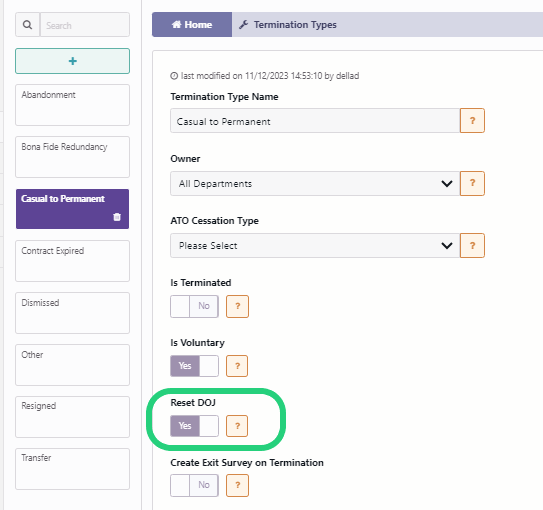Click the last modified timestamp text
The height and width of the screenshot is (510, 543).
coord(265,76)
